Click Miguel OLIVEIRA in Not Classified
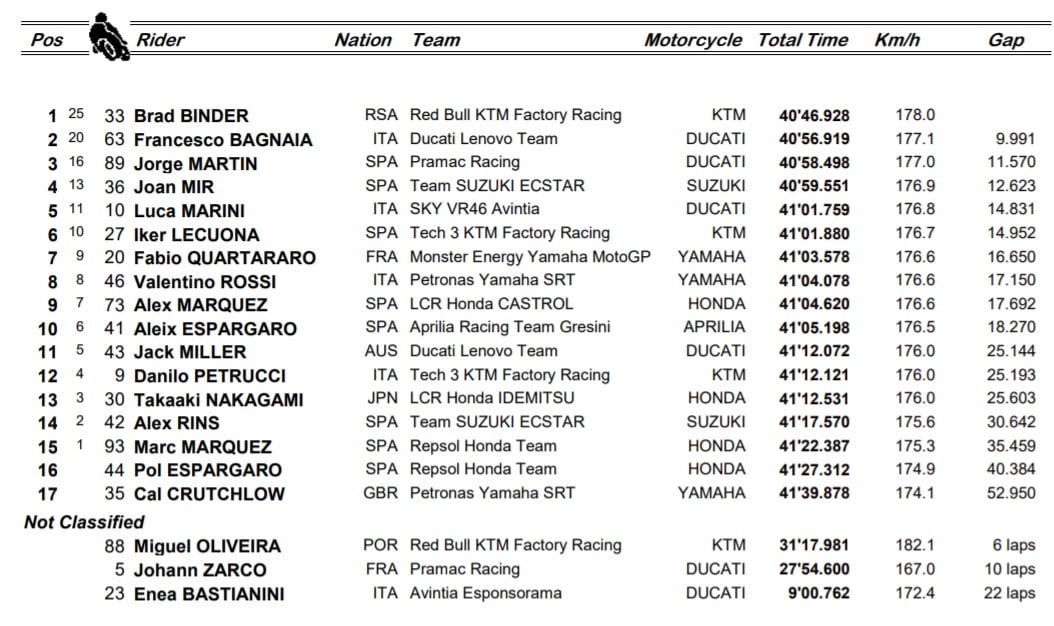The height and width of the screenshot is (626, 1054). point(207,546)
